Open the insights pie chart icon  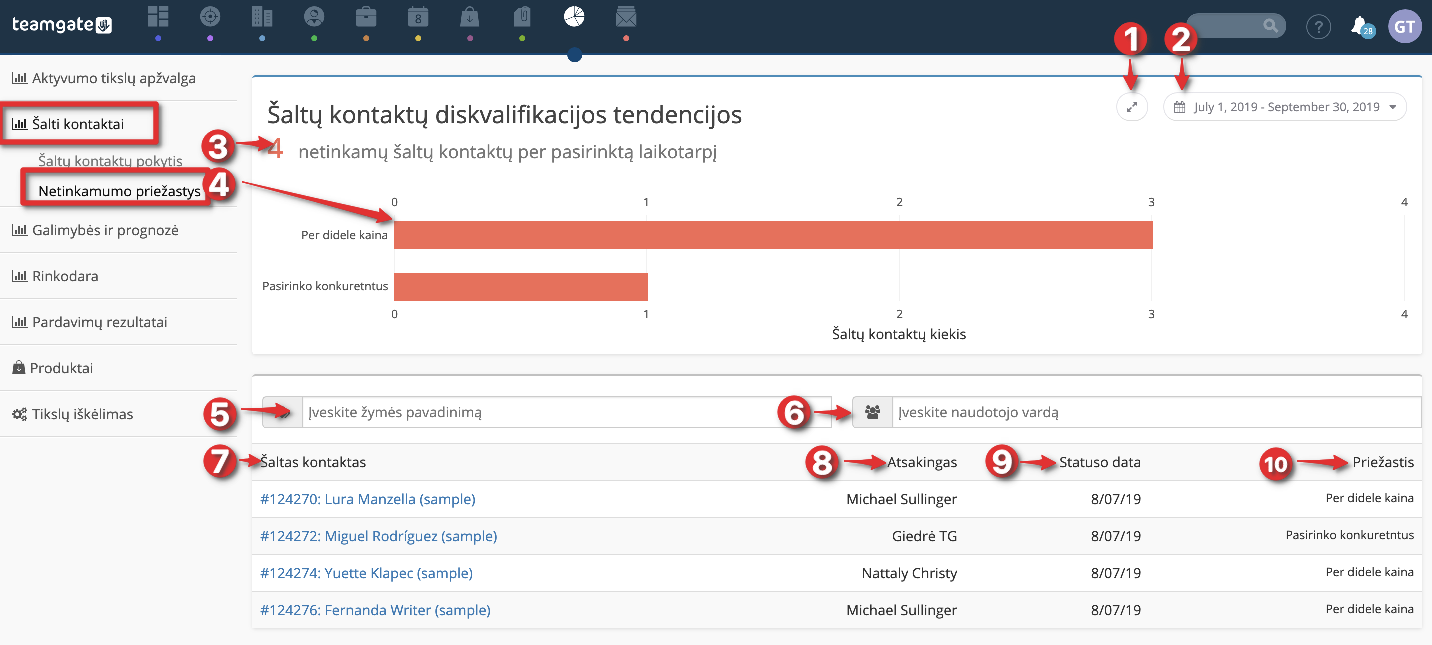click(574, 16)
